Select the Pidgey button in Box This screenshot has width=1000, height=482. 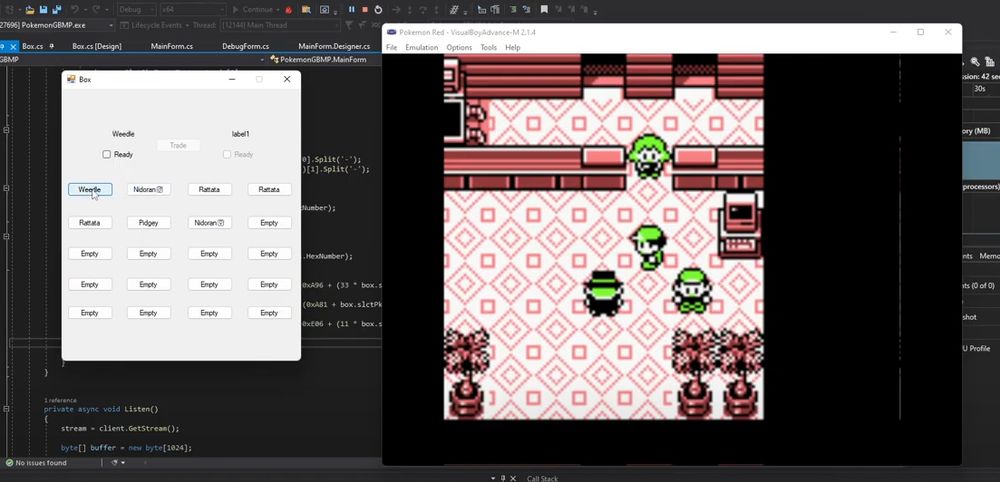149,223
